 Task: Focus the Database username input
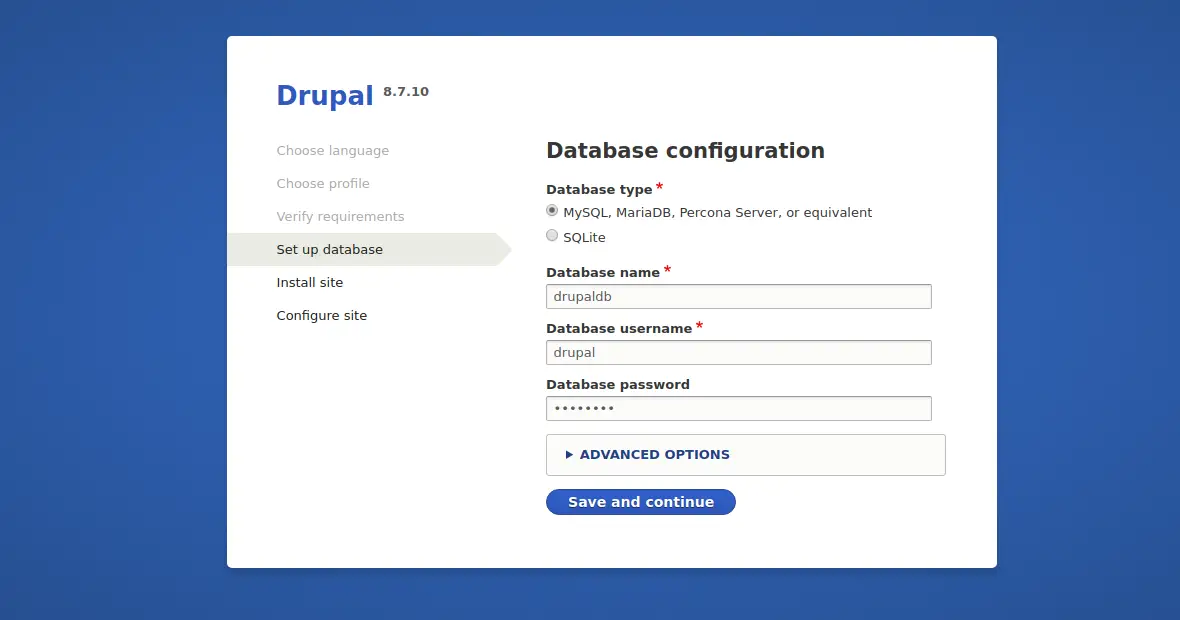click(x=738, y=352)
